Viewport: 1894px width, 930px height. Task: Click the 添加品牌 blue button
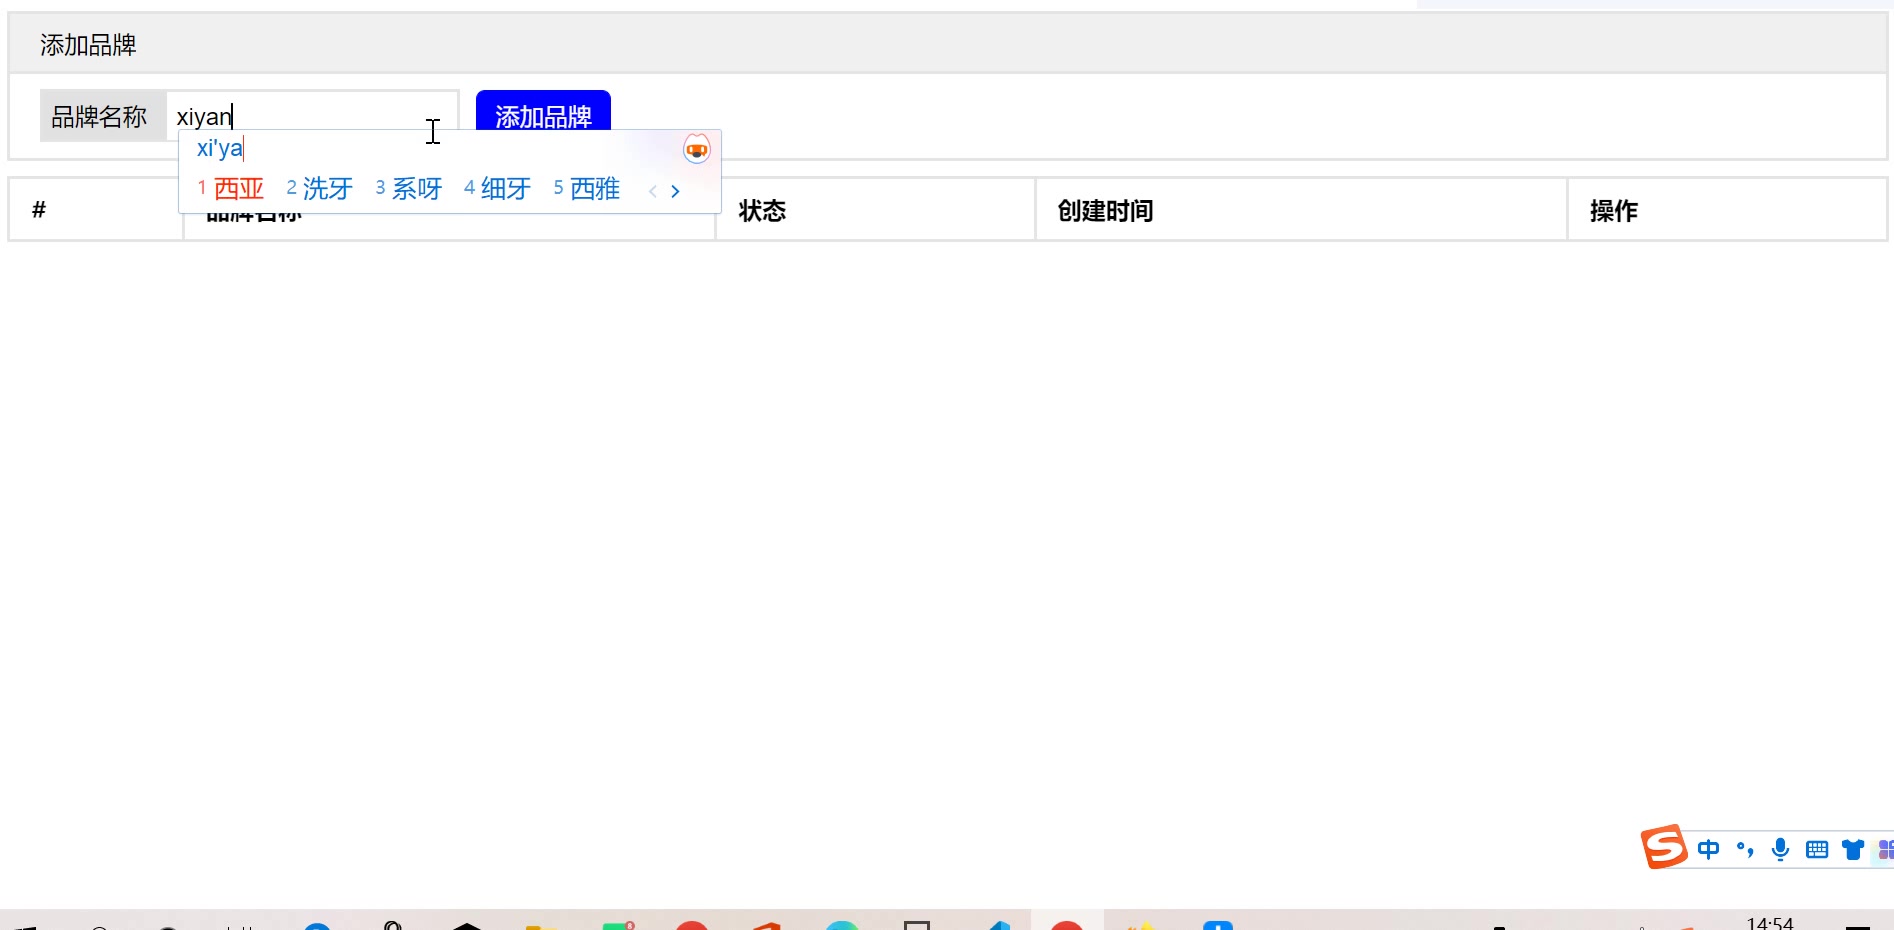543,111
